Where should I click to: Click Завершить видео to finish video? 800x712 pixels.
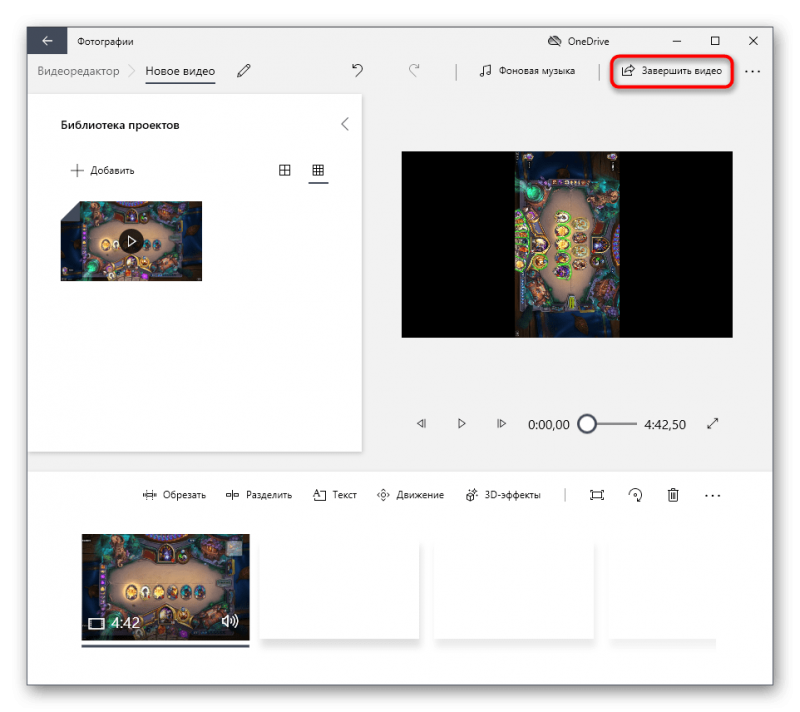672,71
